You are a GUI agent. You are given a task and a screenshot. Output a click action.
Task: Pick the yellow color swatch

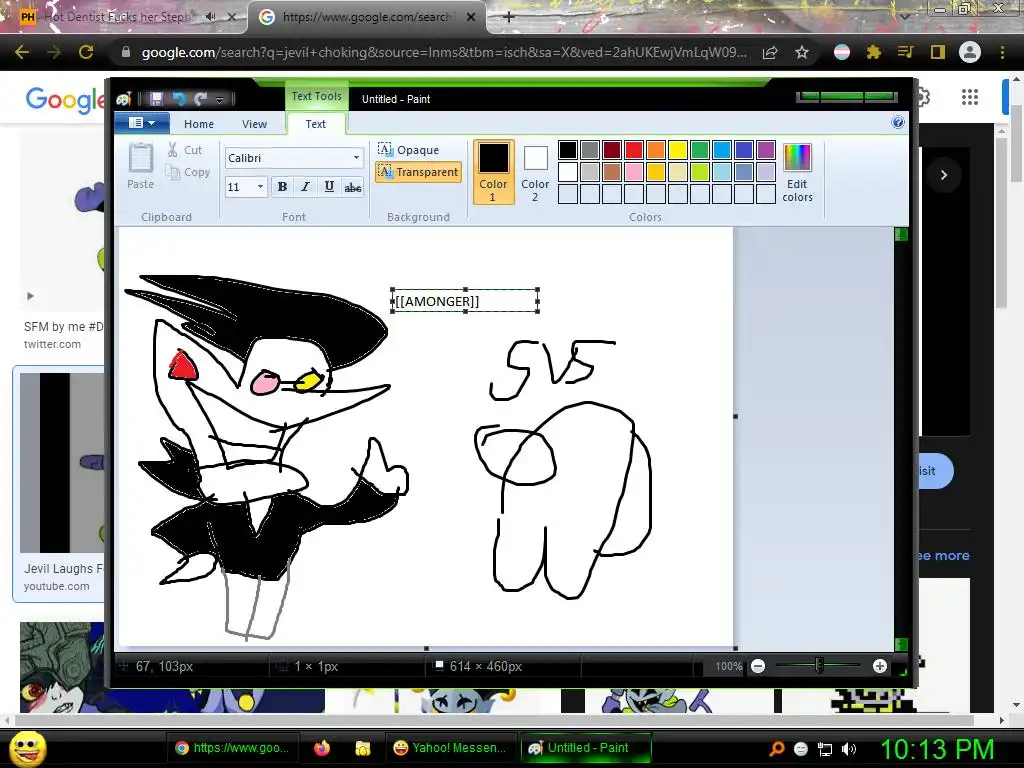(x=677, y=150)
